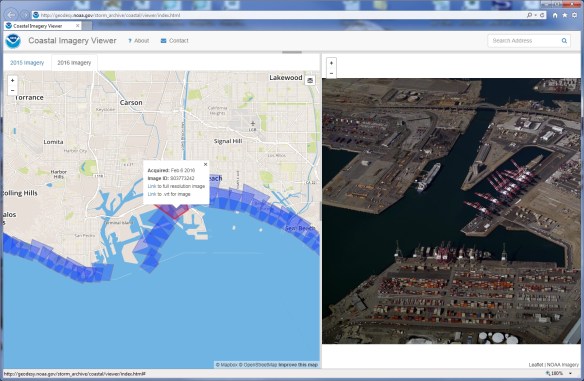
Task: Click the Seal Beach map label
Action: coord(300,228)
